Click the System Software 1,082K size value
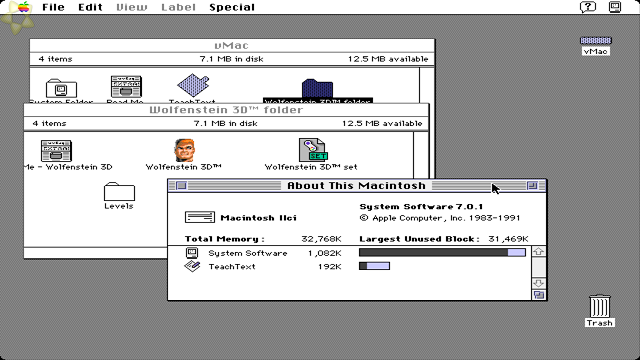 click(x=324, y=253)
